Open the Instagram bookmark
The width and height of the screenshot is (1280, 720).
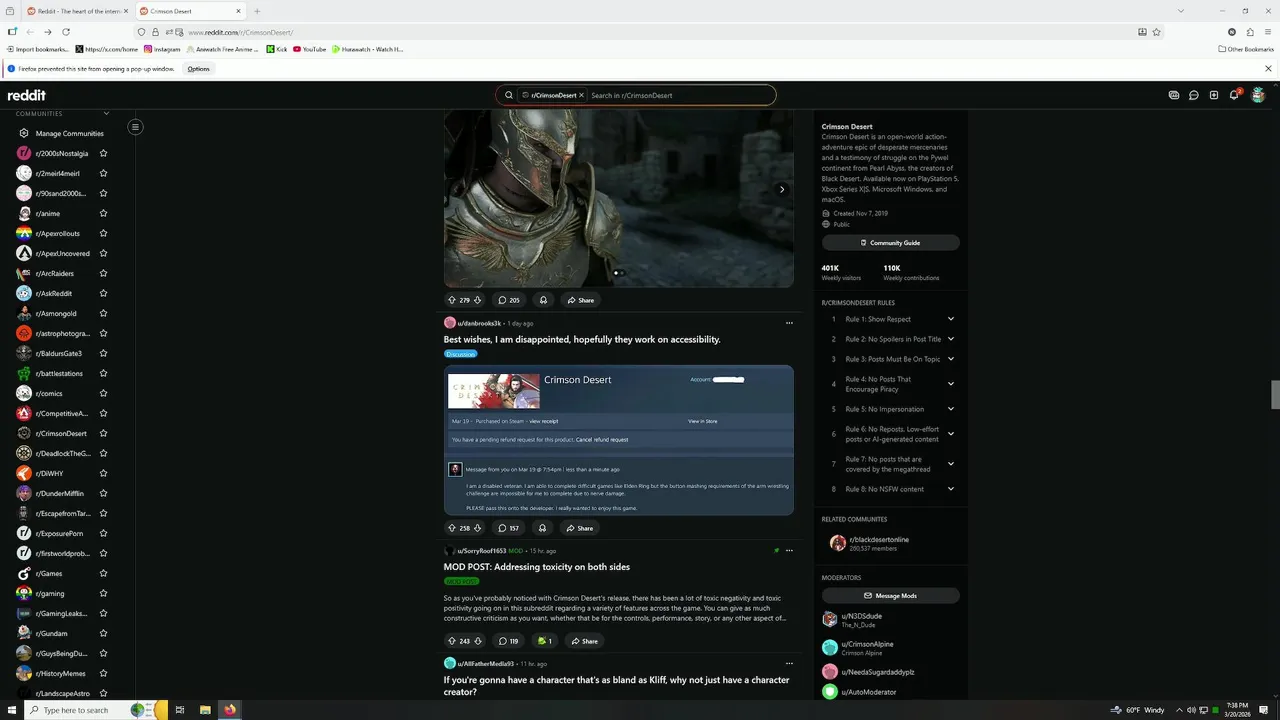coord(162,49)
